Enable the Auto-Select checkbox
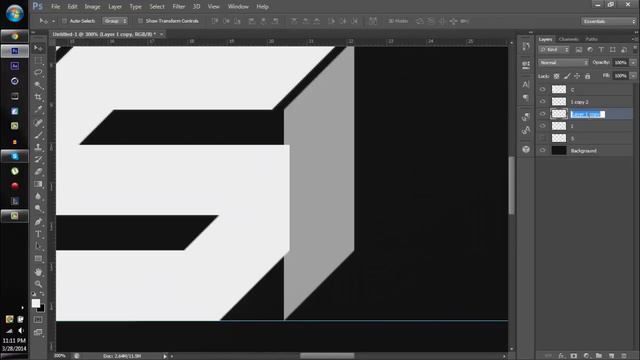This screenshot has height=360, width=640. point(64,21)
